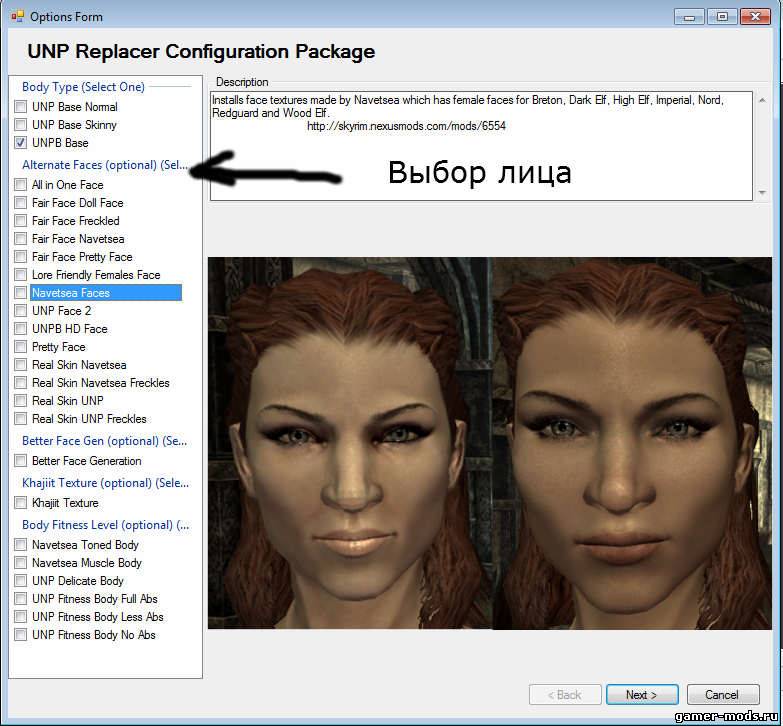Minimize the Options Form window
The width and height of the screenshot is (783, 726).
tap(689, 17)
